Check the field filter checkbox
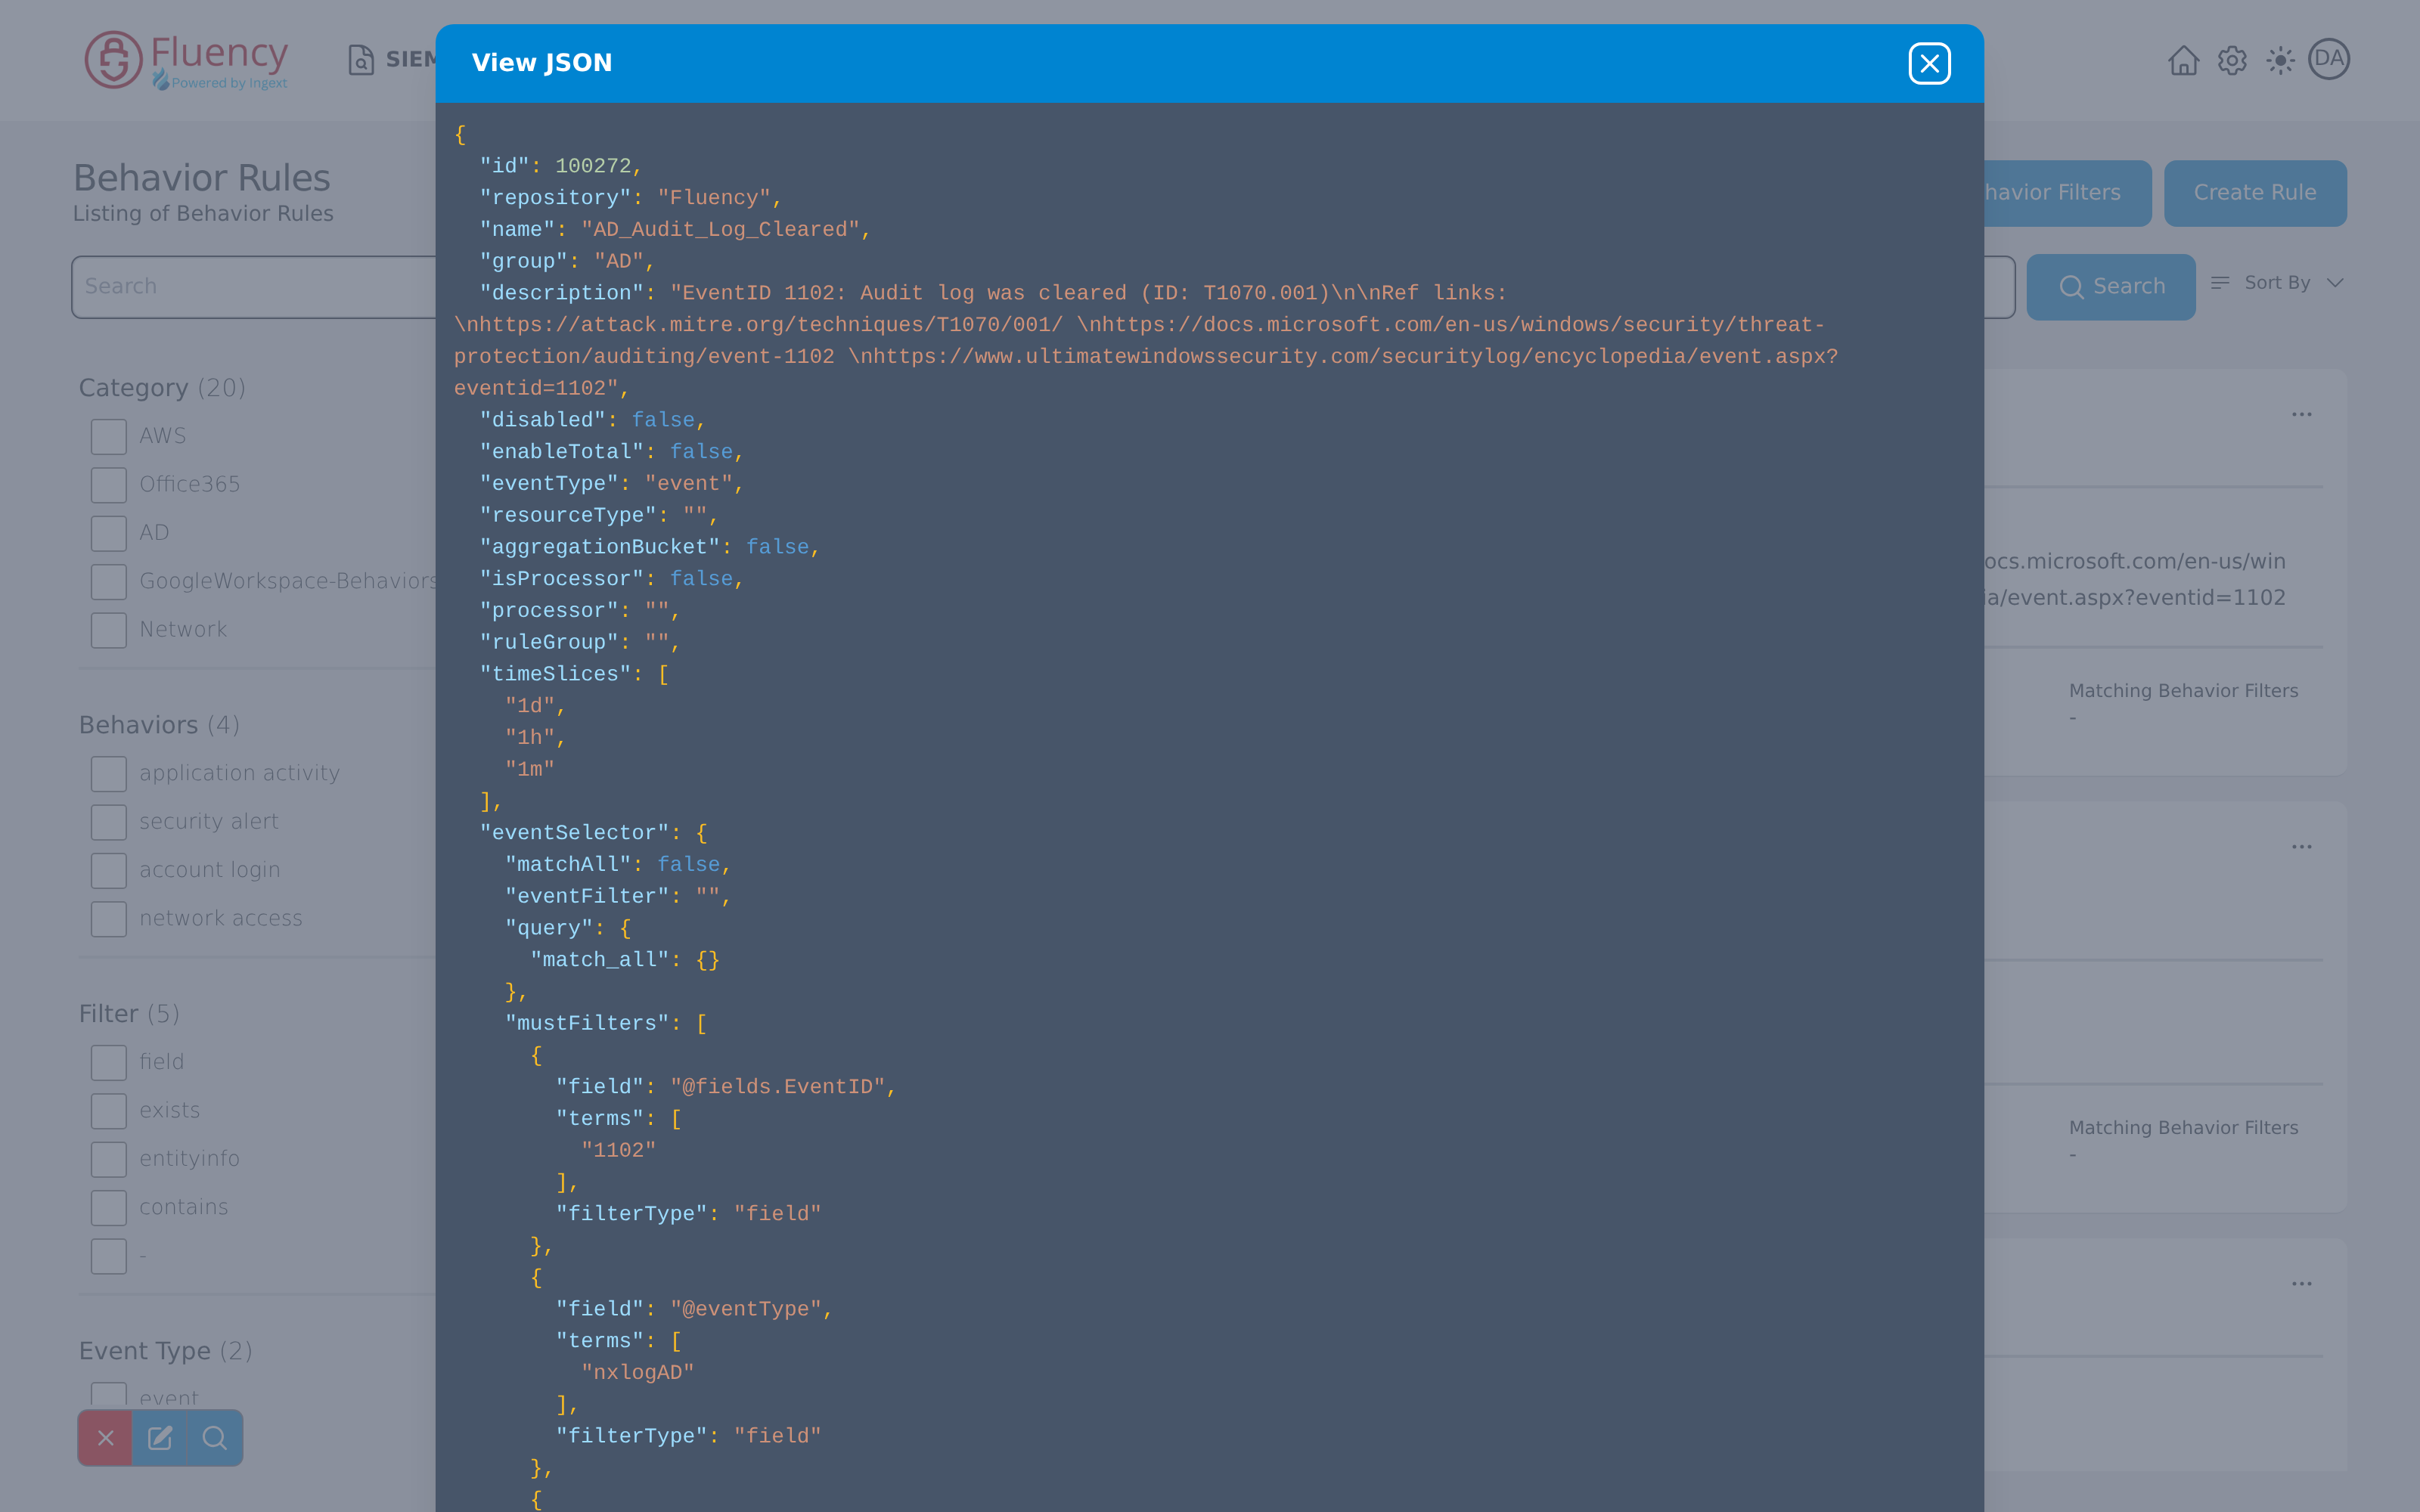Screen dimensions: 2420x1512 [109, 1063]
